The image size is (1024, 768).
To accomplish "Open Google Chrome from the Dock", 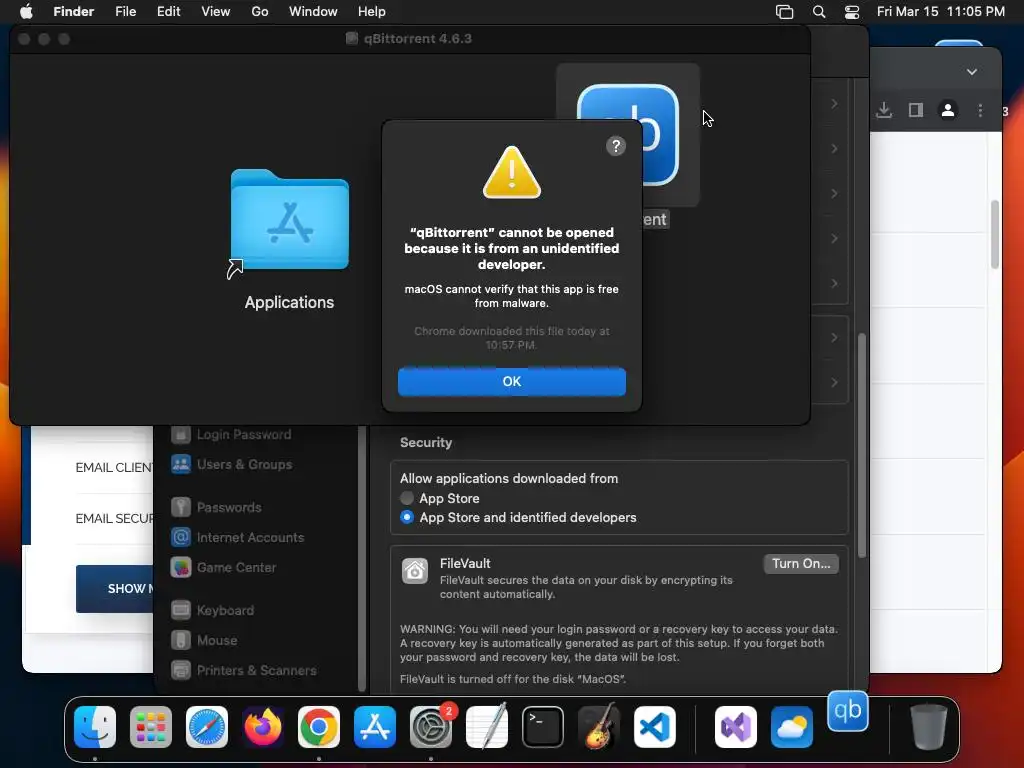I will coord(319,727).
